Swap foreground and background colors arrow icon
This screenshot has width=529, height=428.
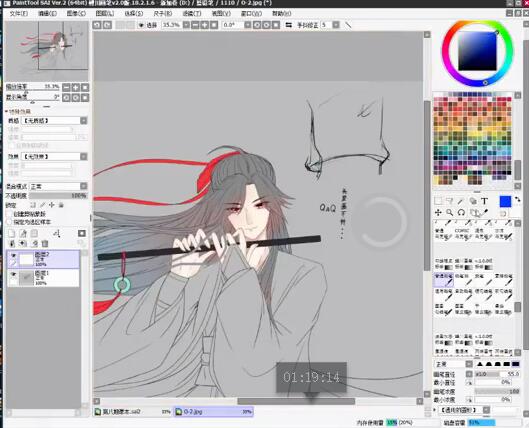(x=517, y=200)
